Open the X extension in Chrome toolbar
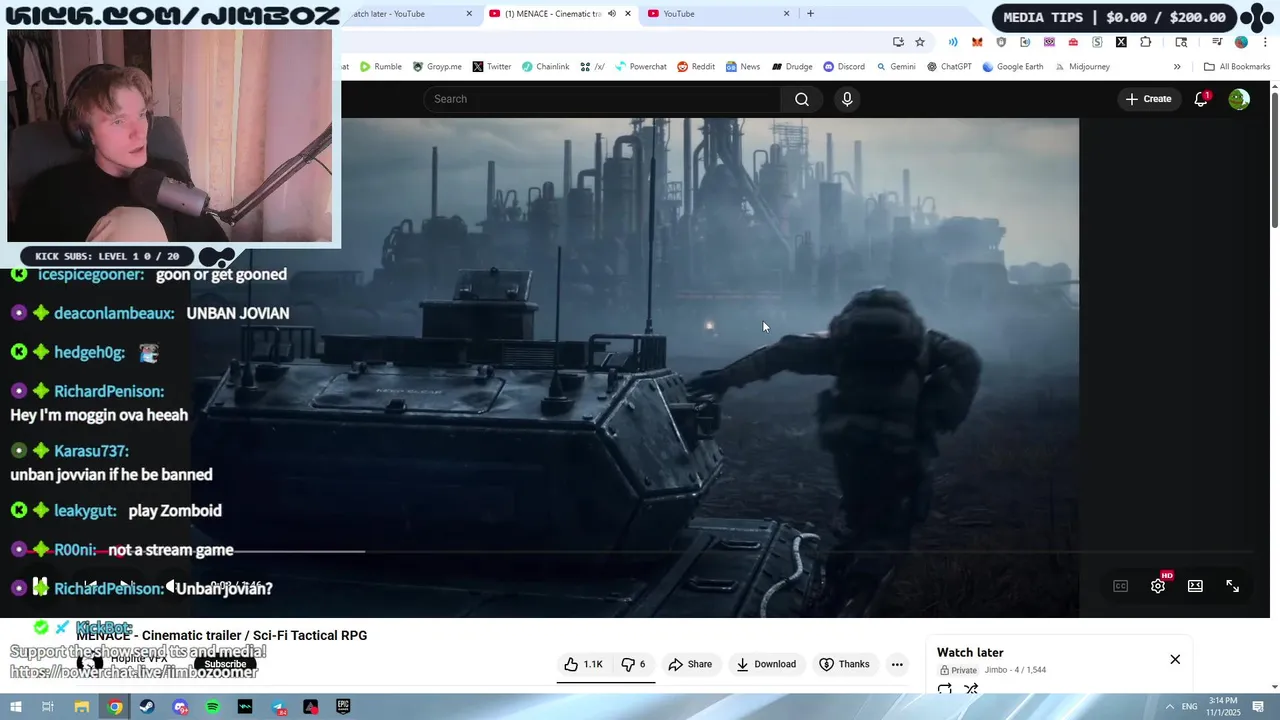Screen dimensions: 1280x720 click(x=1121, y=42)
